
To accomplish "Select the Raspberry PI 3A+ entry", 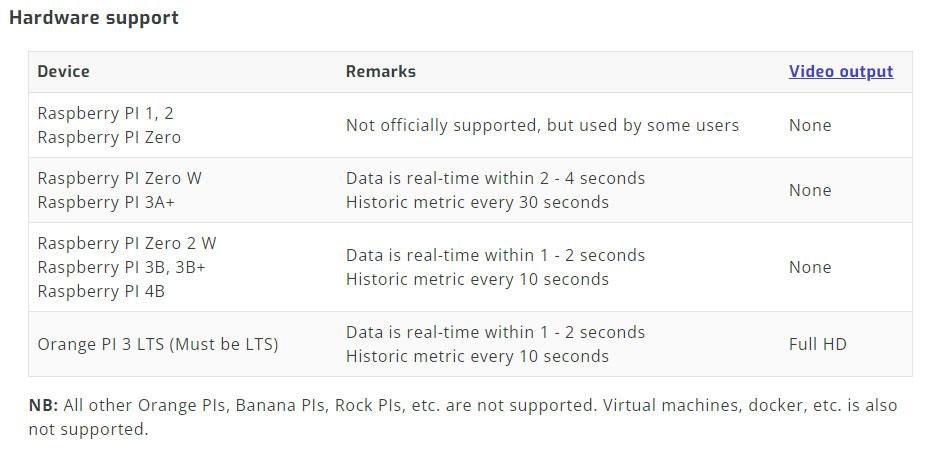I will 110,202.
